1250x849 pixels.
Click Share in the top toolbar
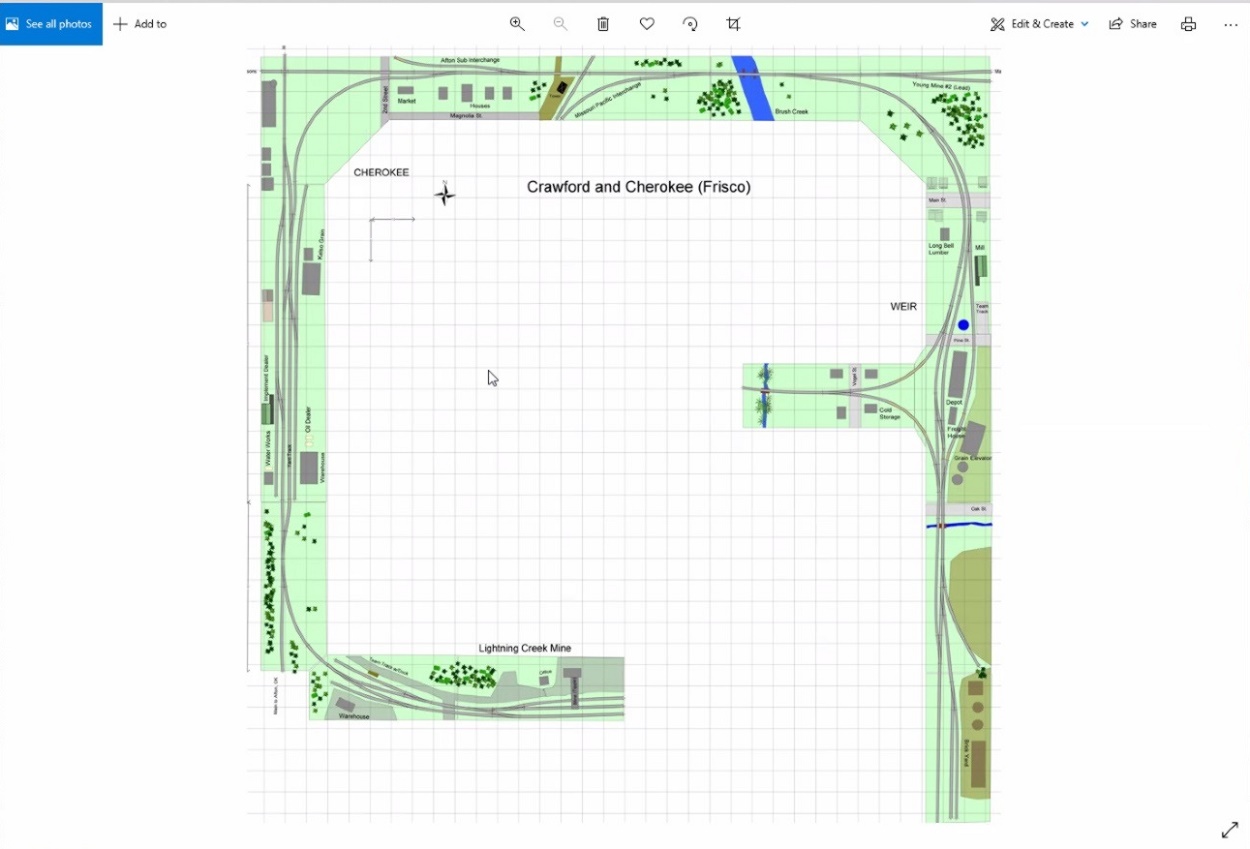tap(1133, 24)
